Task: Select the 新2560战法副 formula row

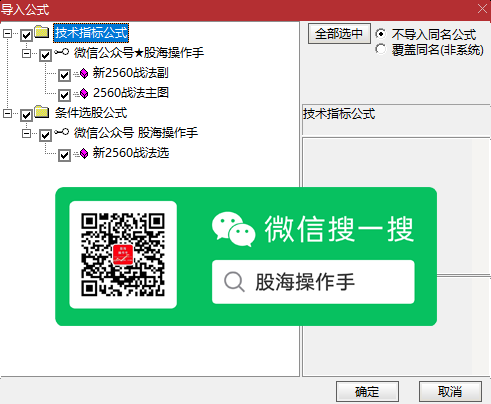Action: (x=131, y=73)
